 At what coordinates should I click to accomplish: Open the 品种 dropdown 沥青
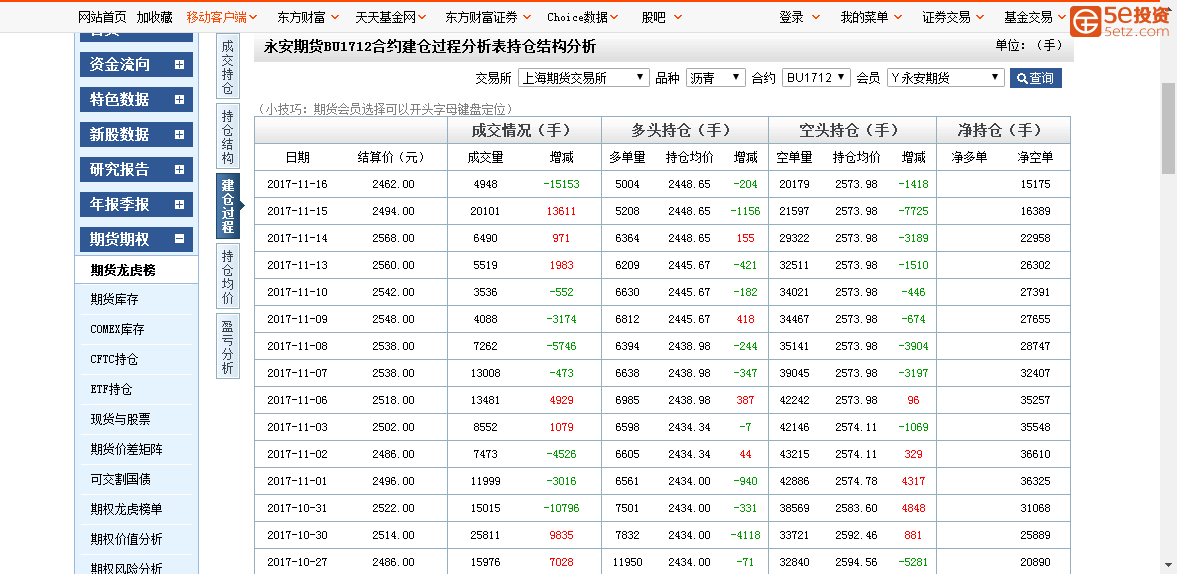[715, 77]
